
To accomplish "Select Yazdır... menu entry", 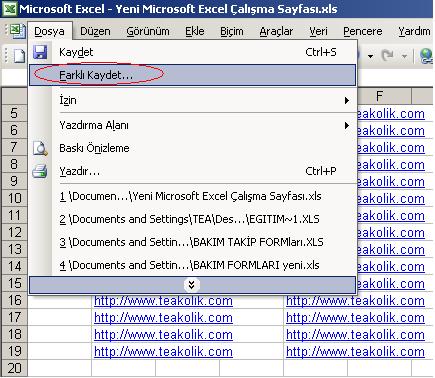I will (193, 171).
